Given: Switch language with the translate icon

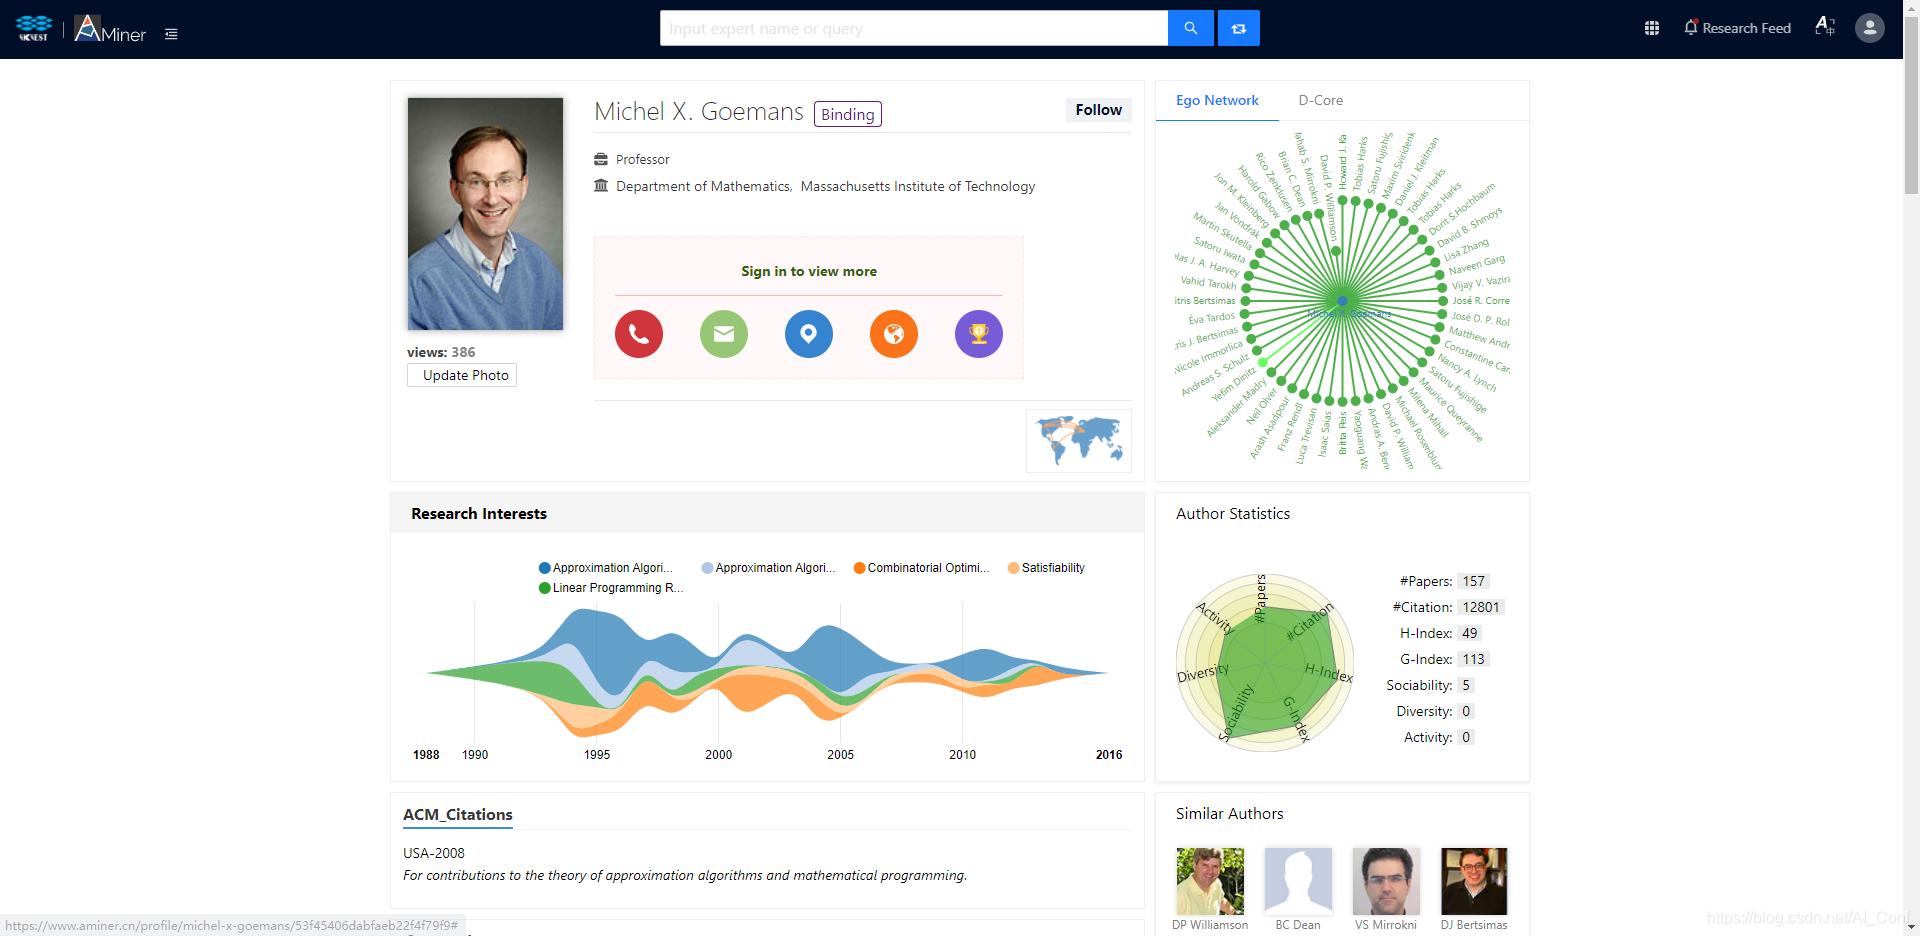Looking at the screenshot, I should pos(1825,27).
